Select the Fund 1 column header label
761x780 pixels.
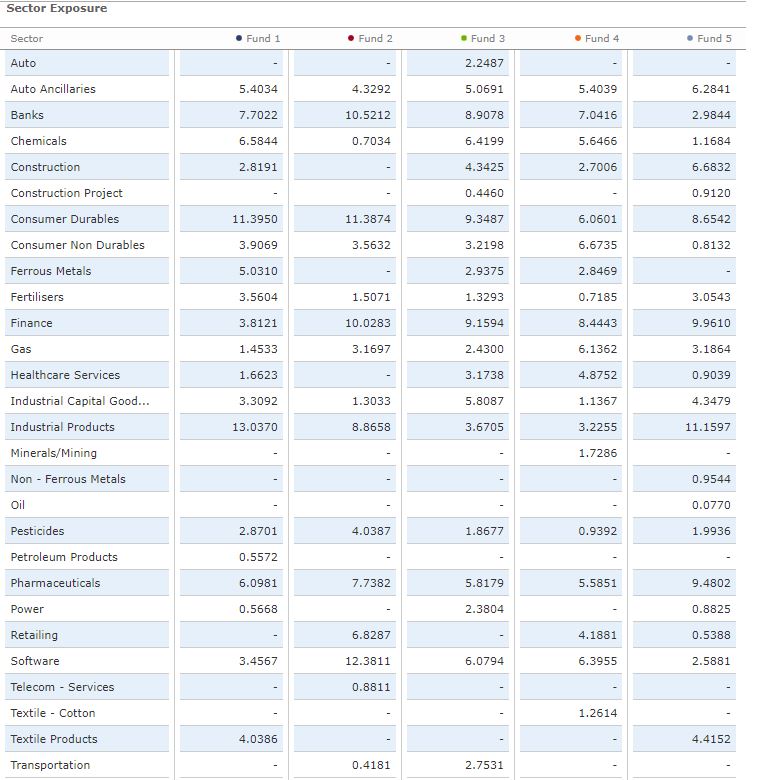coord(263,39)
